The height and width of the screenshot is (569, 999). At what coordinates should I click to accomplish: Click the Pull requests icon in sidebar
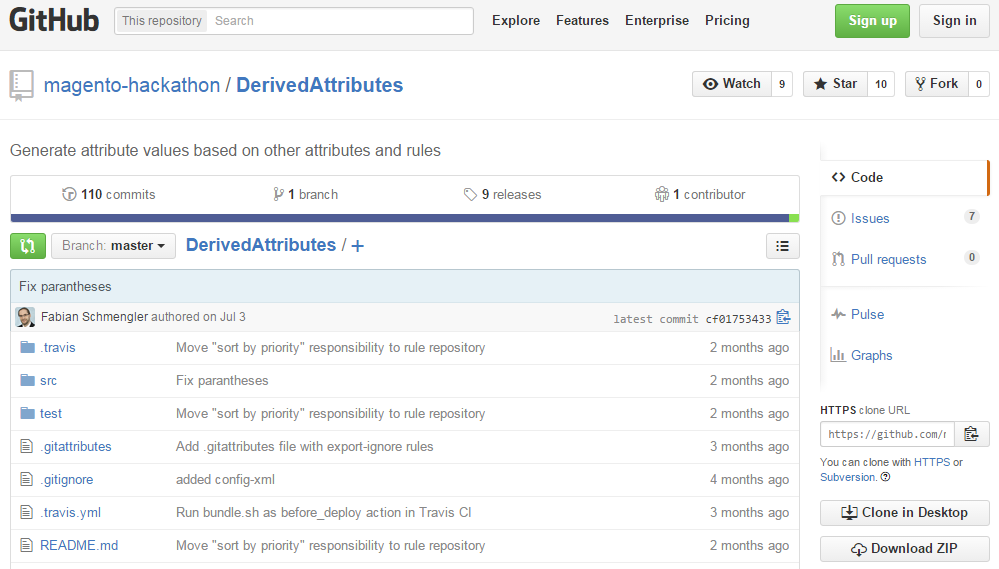(838, 259)
